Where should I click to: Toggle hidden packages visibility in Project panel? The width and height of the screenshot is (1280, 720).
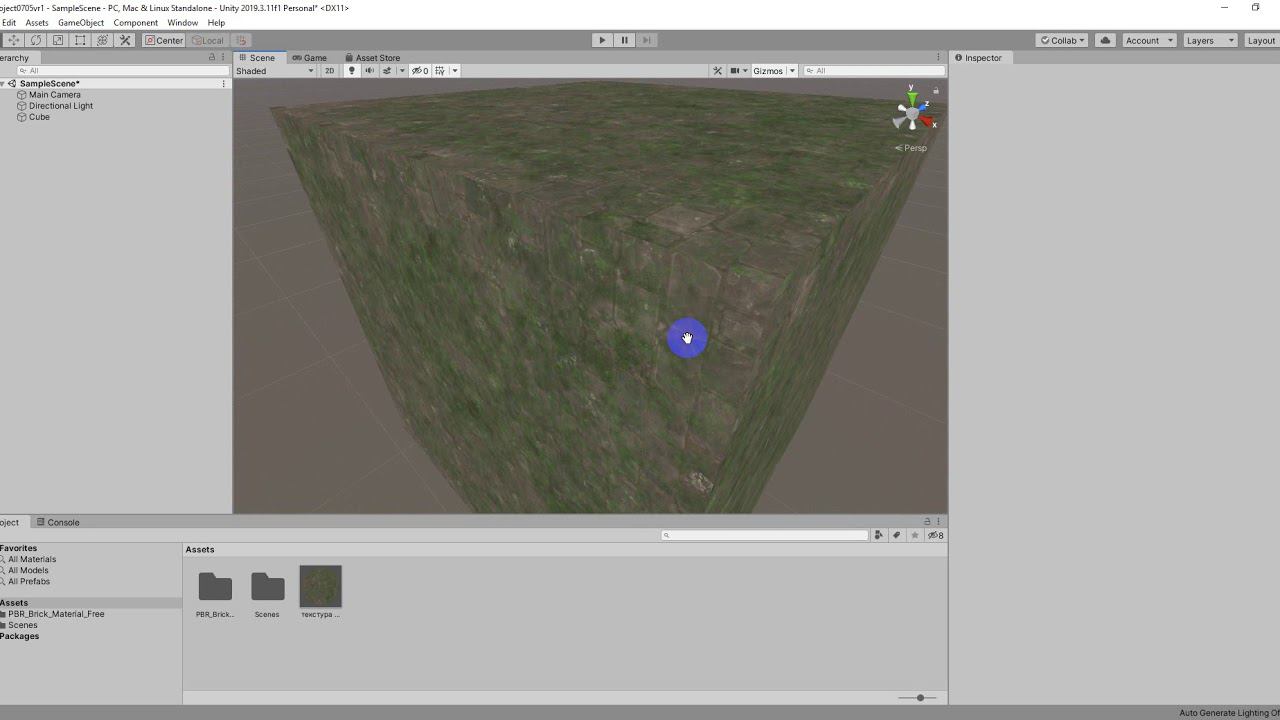pyautogui.click(x=935, y=535)
